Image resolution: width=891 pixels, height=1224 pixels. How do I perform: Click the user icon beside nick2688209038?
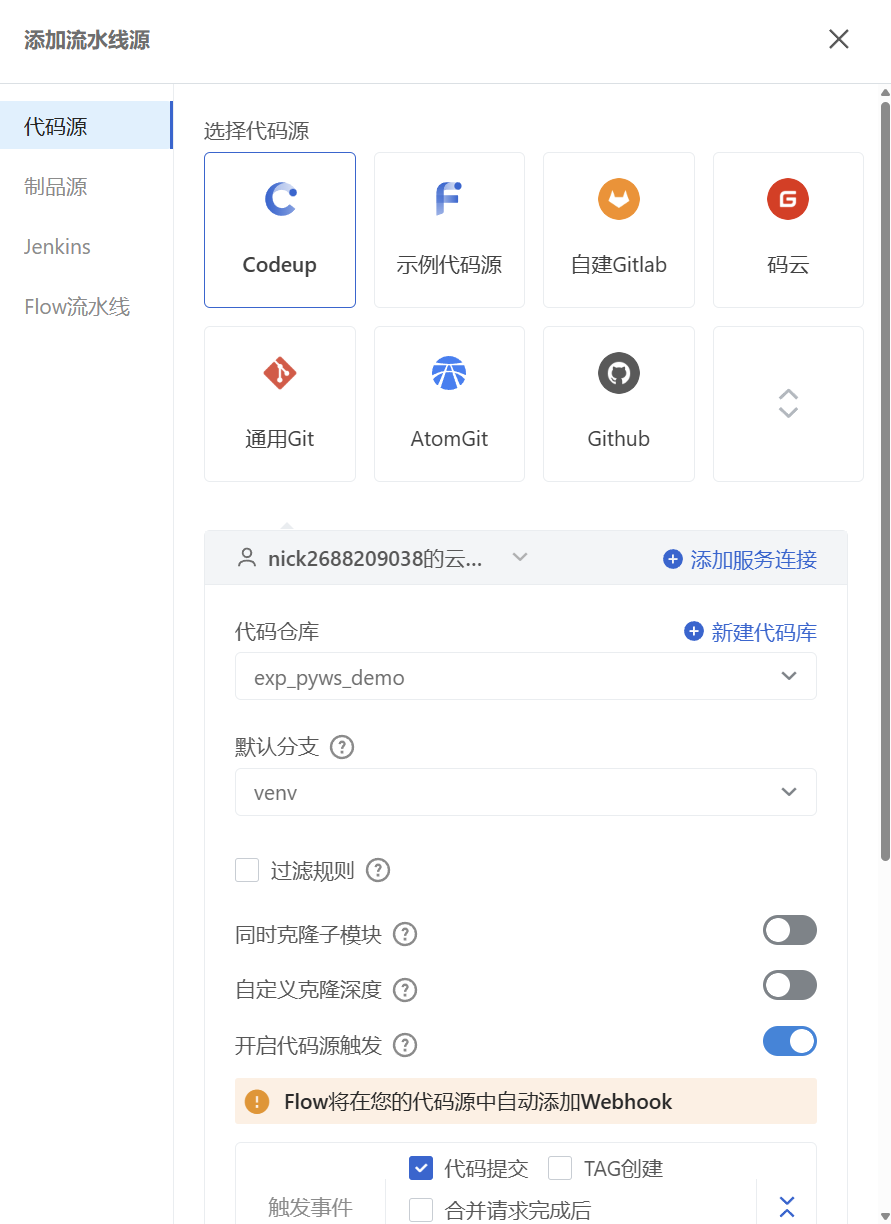point(247,558)
